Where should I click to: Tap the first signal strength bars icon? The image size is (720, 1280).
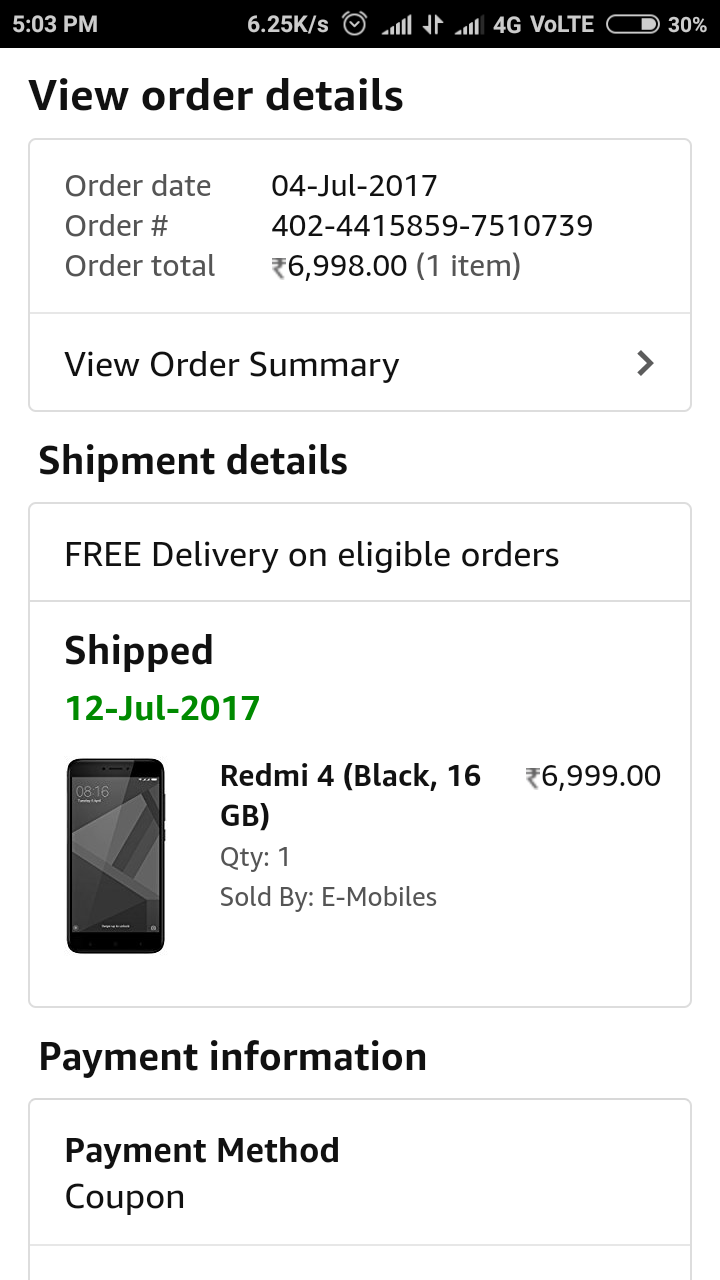tap(397, 24)
